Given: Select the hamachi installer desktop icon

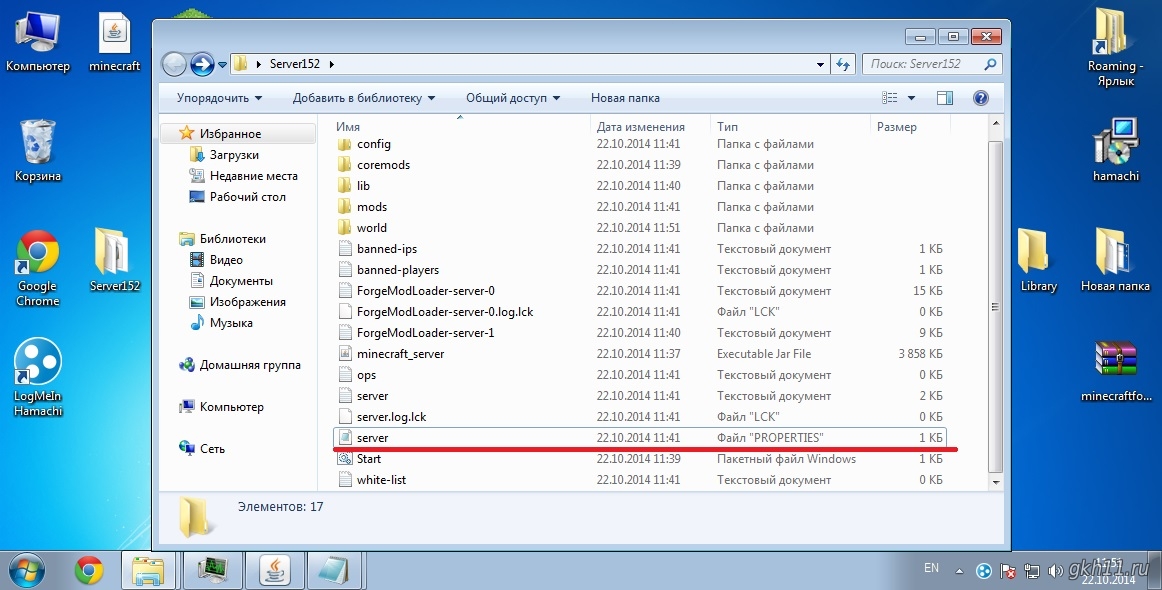Looking at the screenshot, I should pos(1115,150).
